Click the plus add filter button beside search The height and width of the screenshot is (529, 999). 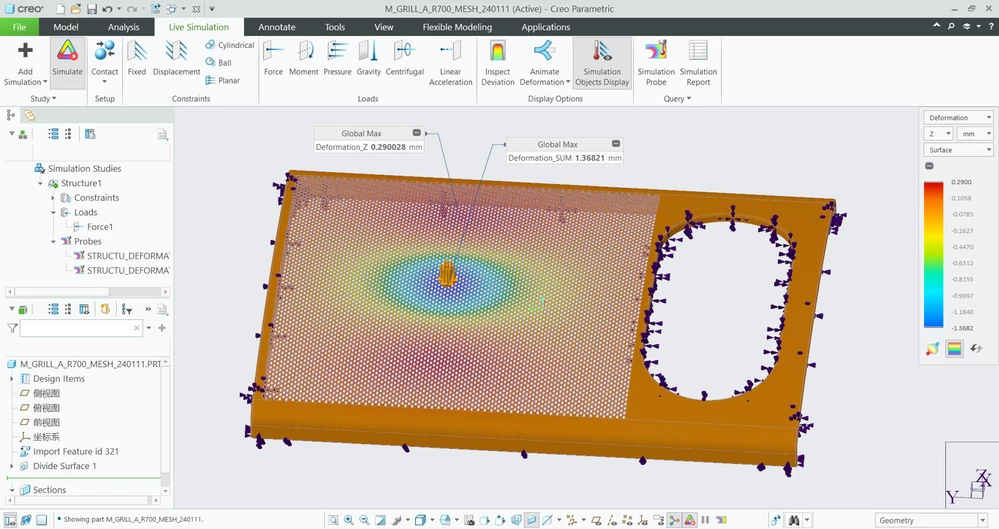(162, 328)
